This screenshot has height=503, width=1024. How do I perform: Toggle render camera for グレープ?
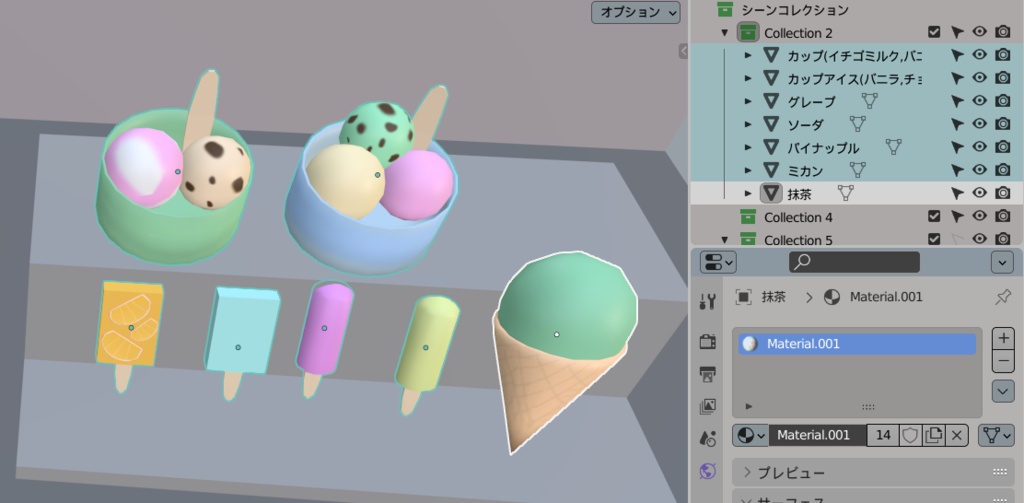pos(1002,101)
